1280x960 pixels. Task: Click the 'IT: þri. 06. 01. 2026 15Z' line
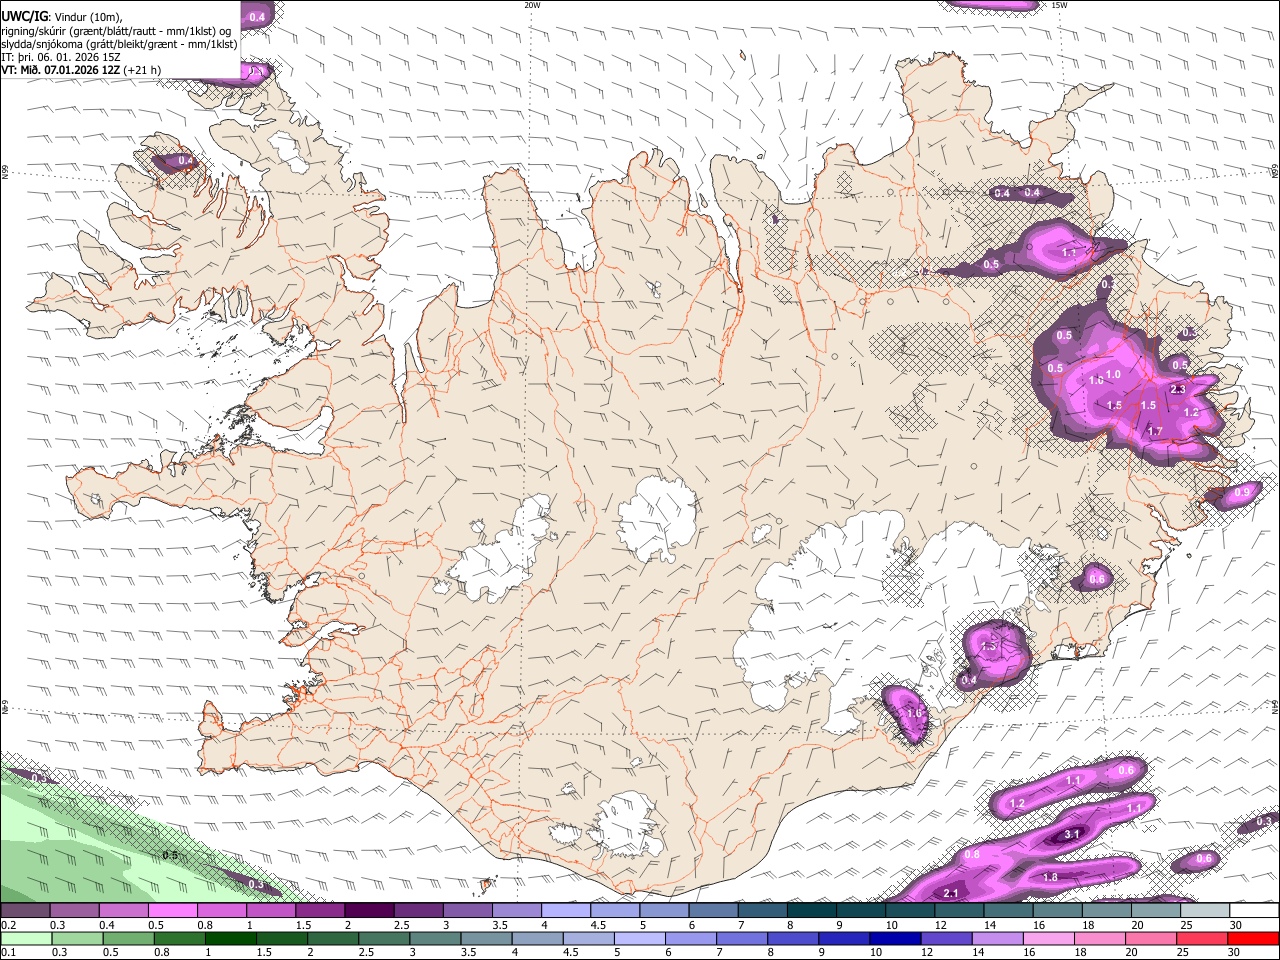(x=61, y=57)
